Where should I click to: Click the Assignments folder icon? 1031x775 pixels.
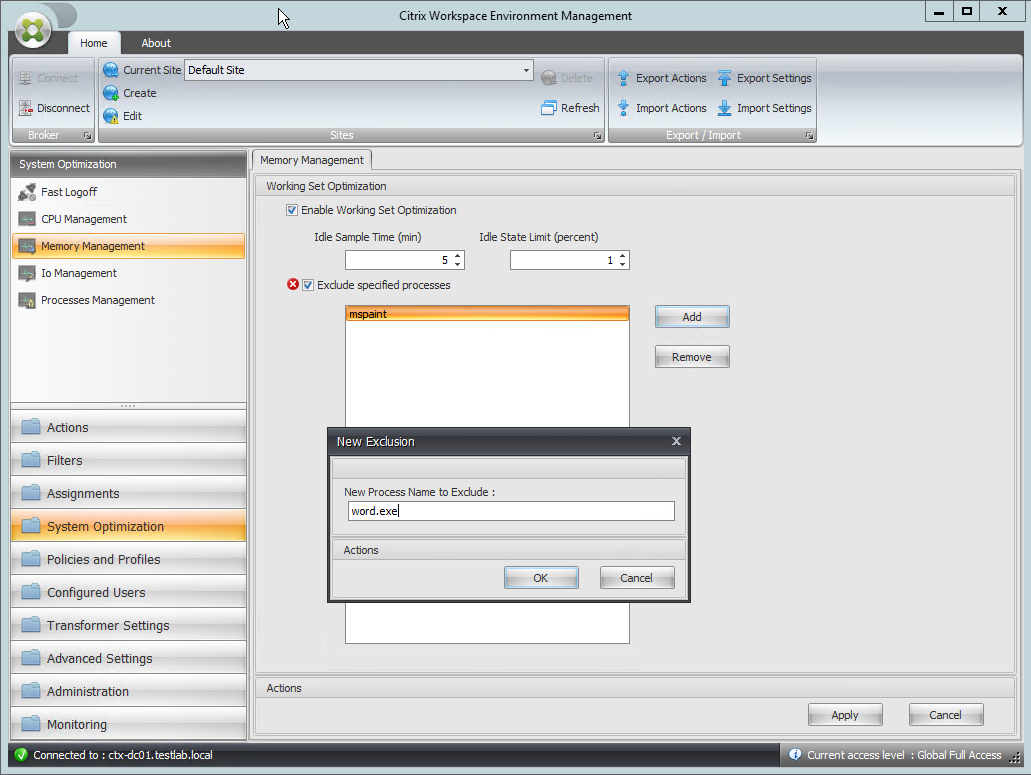(31, 493)
